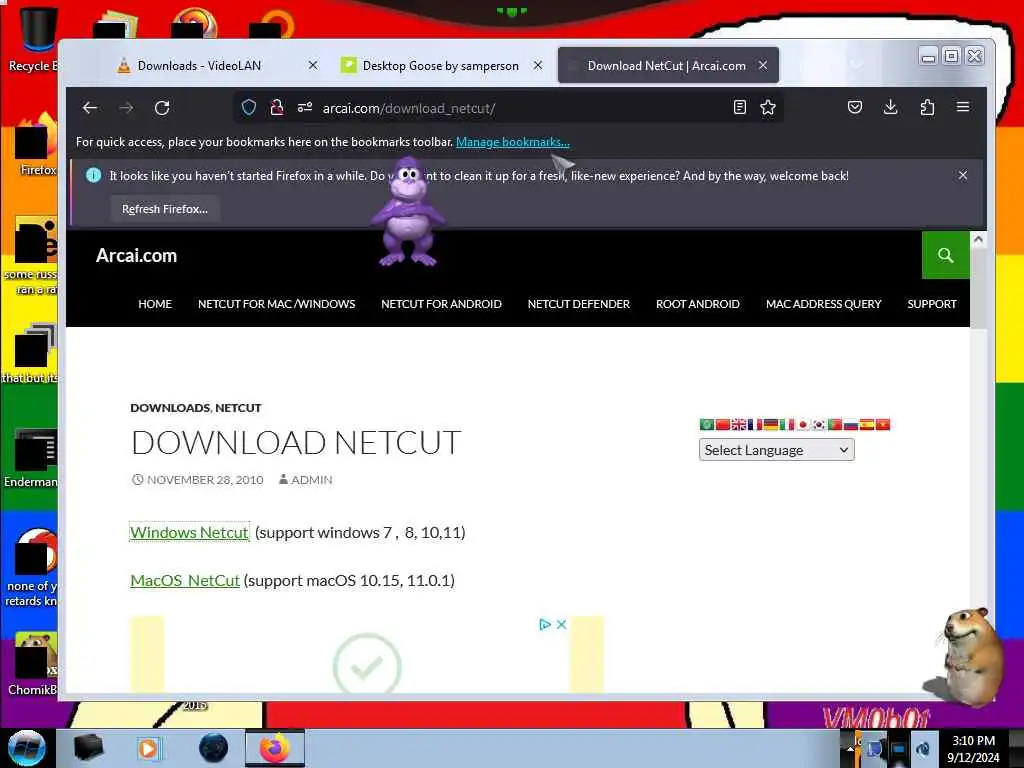This screenshot has height=768, width=1024.
Task: Click the taskbar clock showing 3:10 PM
Action: pos(973,748)
